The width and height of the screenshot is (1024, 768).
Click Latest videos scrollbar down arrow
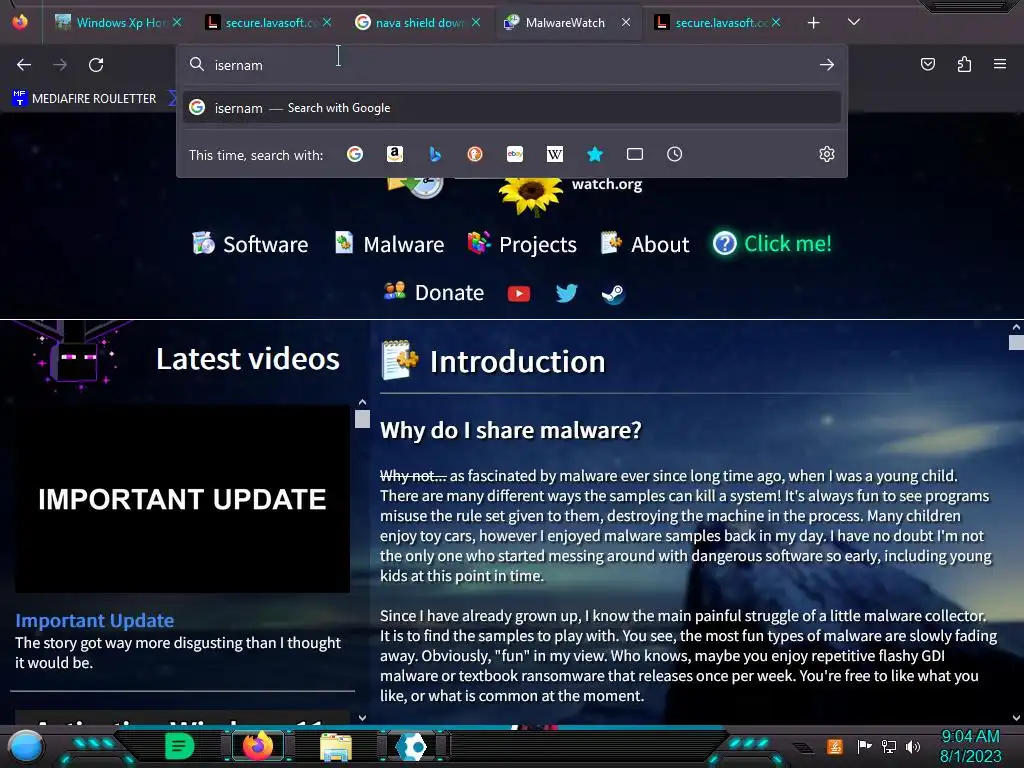[362, 718]
